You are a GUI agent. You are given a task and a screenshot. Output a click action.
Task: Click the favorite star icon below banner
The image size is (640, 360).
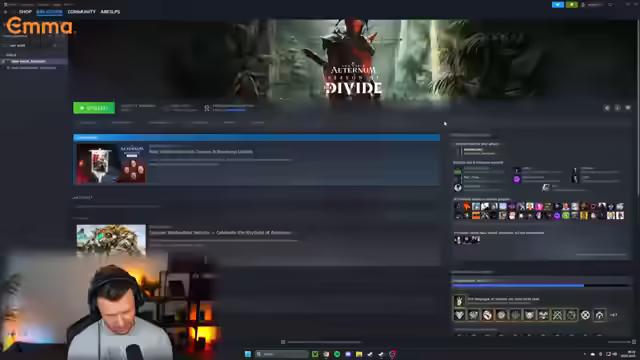628,108
